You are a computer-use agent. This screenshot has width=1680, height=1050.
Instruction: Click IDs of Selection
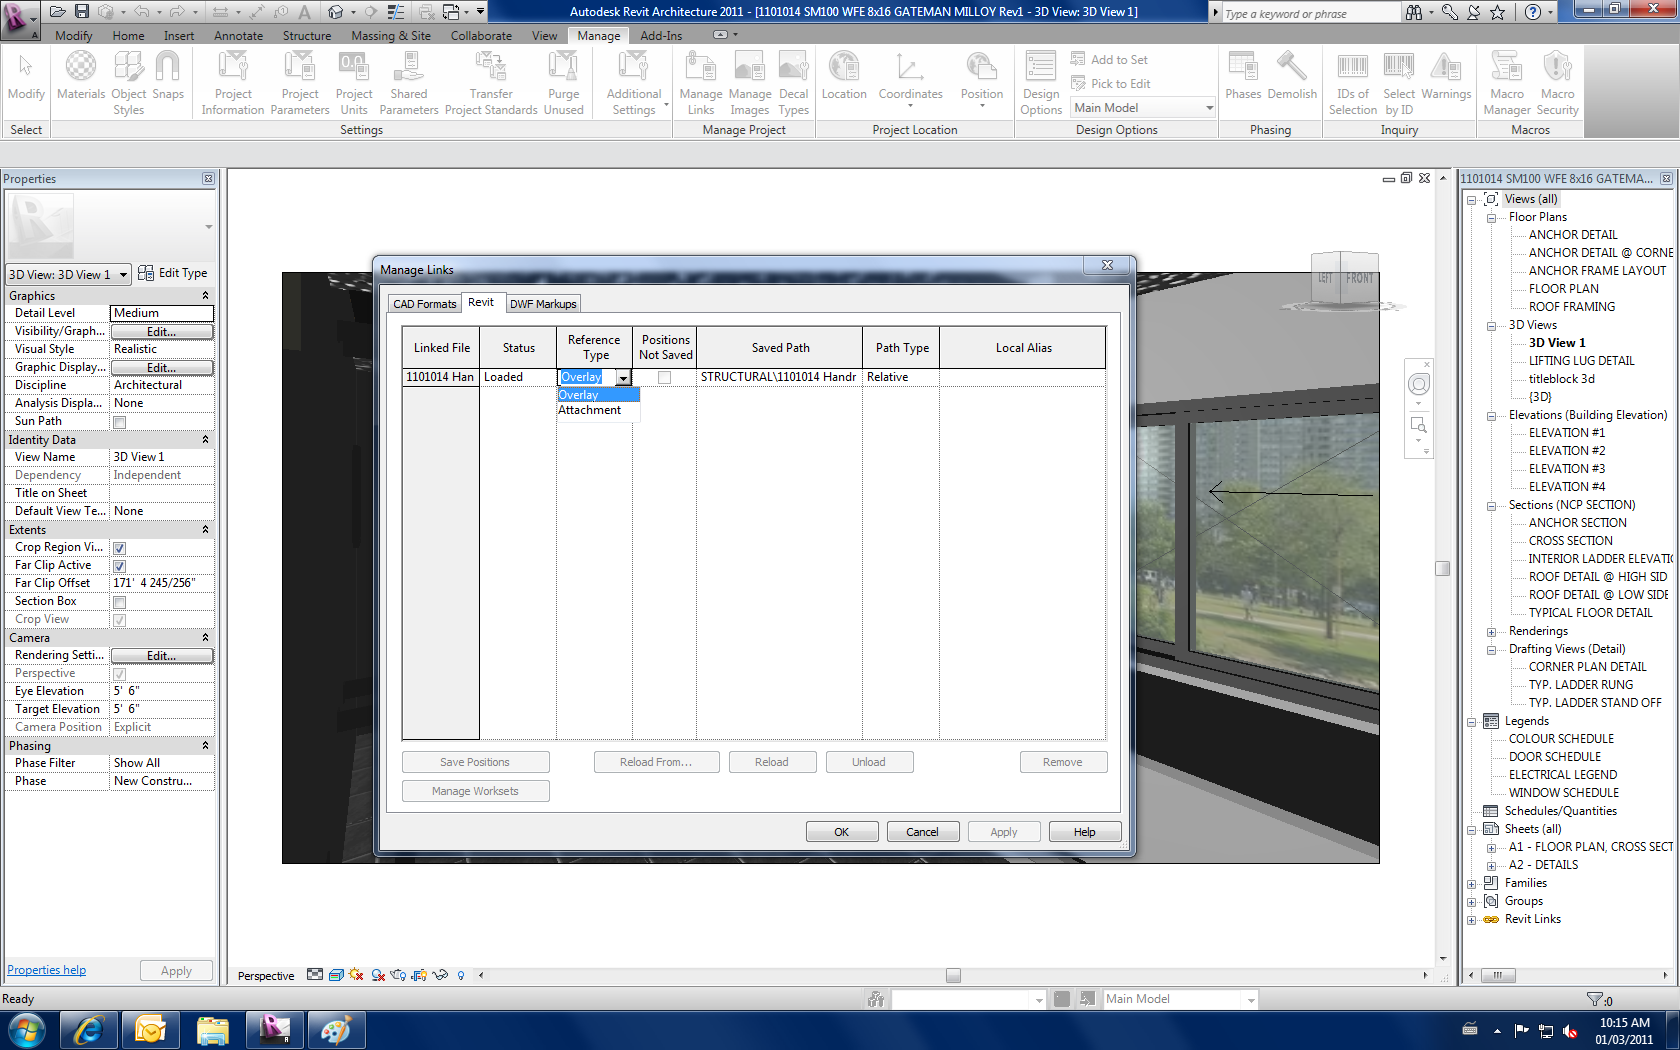click(1353, 83)
